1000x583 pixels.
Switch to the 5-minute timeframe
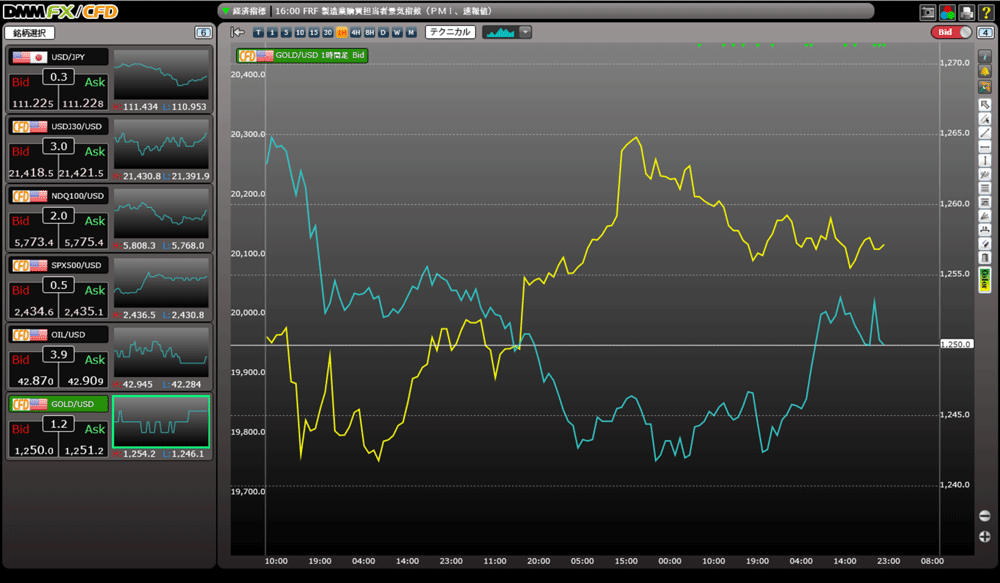[x=287, y=32]
